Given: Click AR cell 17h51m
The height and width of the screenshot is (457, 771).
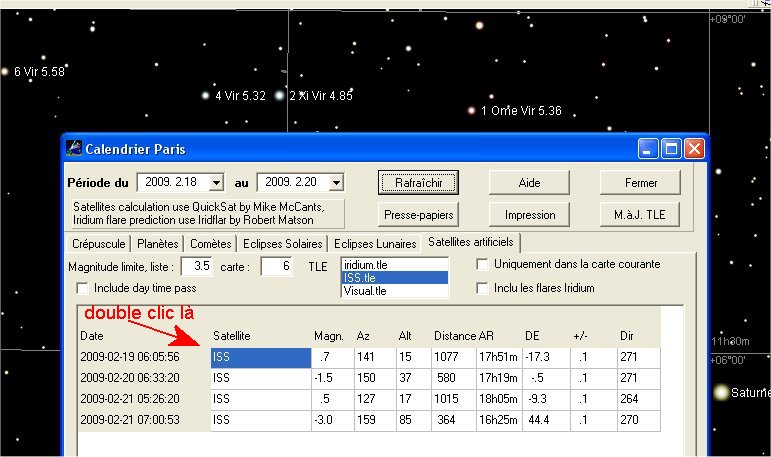Looking at the screenshot, I should 499,357.
